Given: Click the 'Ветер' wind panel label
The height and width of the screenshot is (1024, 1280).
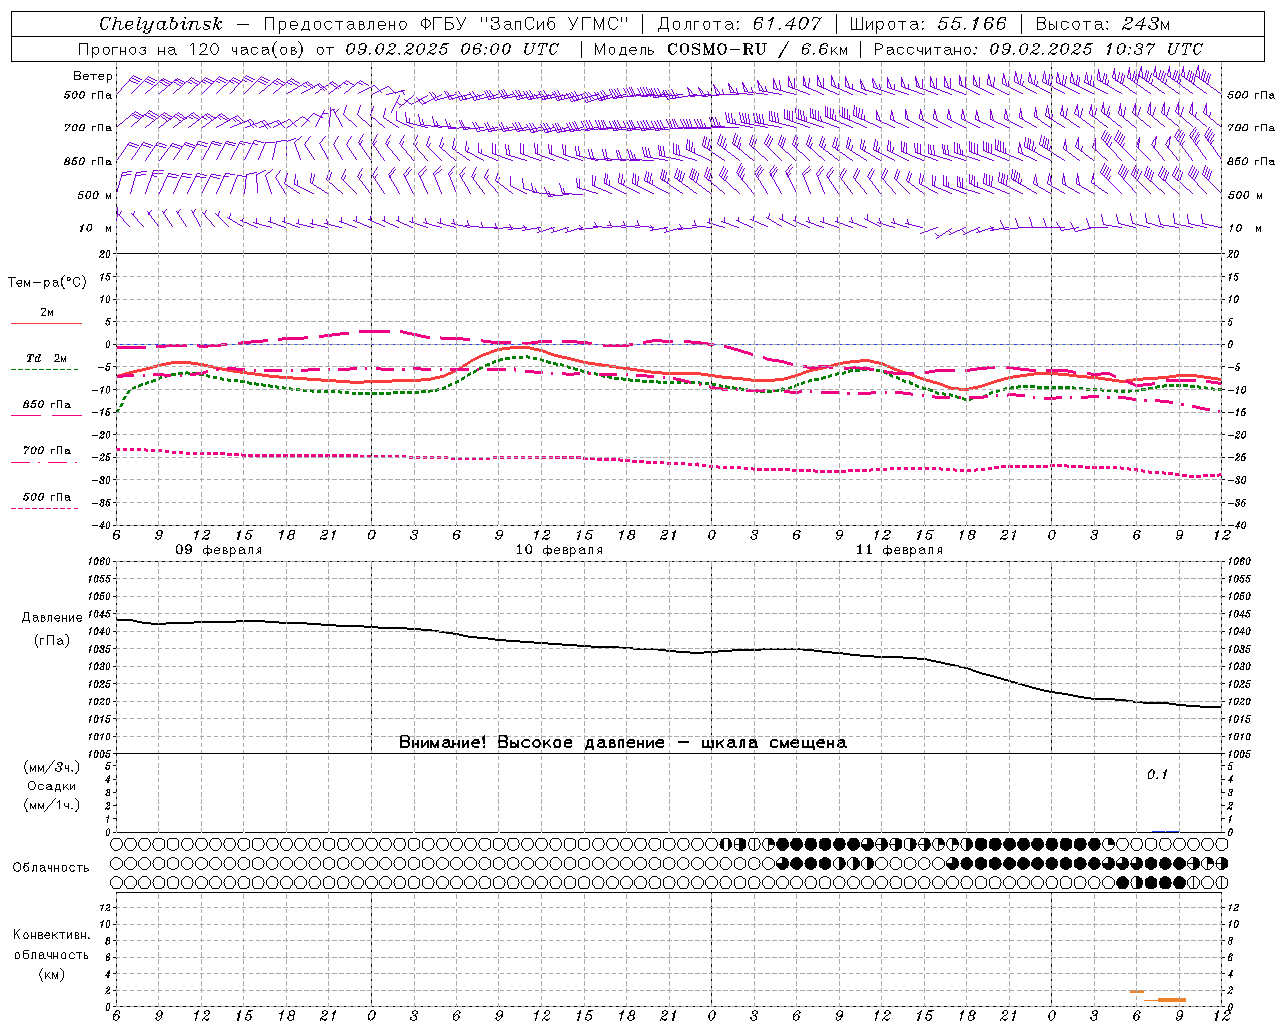Looking at the screenshot, I should click(92, 76).
